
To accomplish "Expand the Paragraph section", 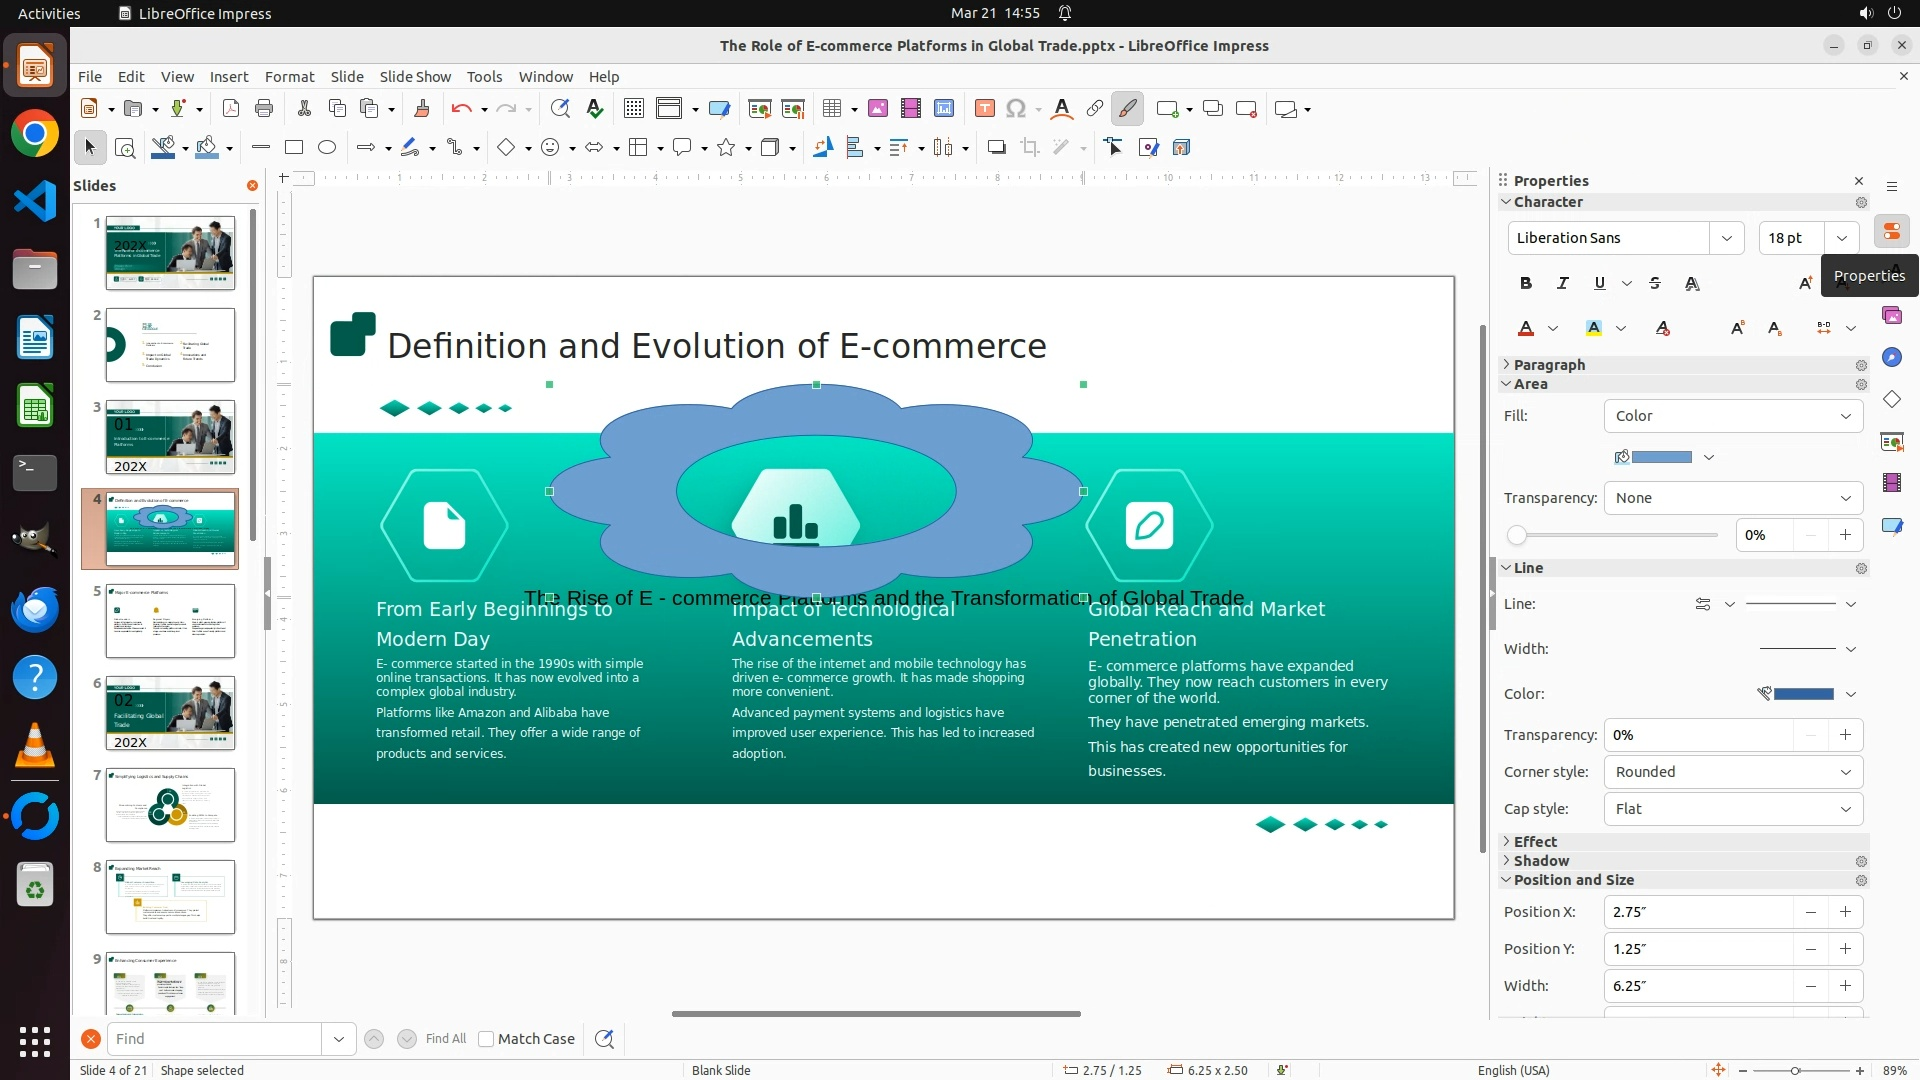I will 1548,365.
